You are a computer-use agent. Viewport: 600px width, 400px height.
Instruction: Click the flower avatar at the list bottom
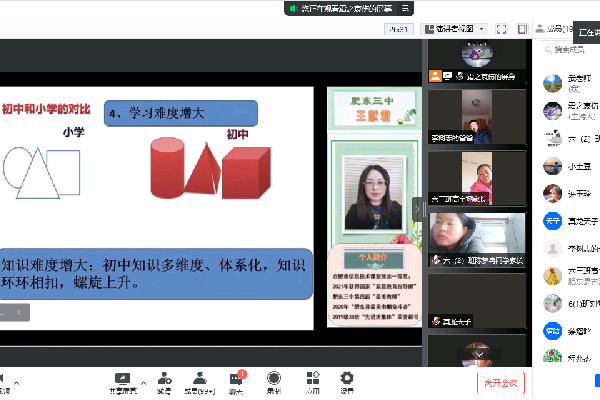(x=553, y=357)
